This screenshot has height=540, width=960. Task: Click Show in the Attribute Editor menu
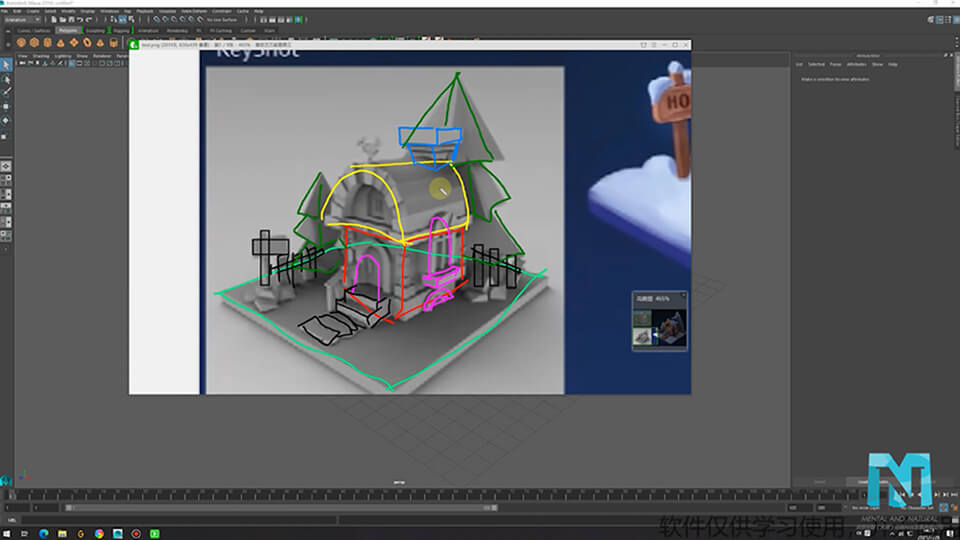(877, 64)
